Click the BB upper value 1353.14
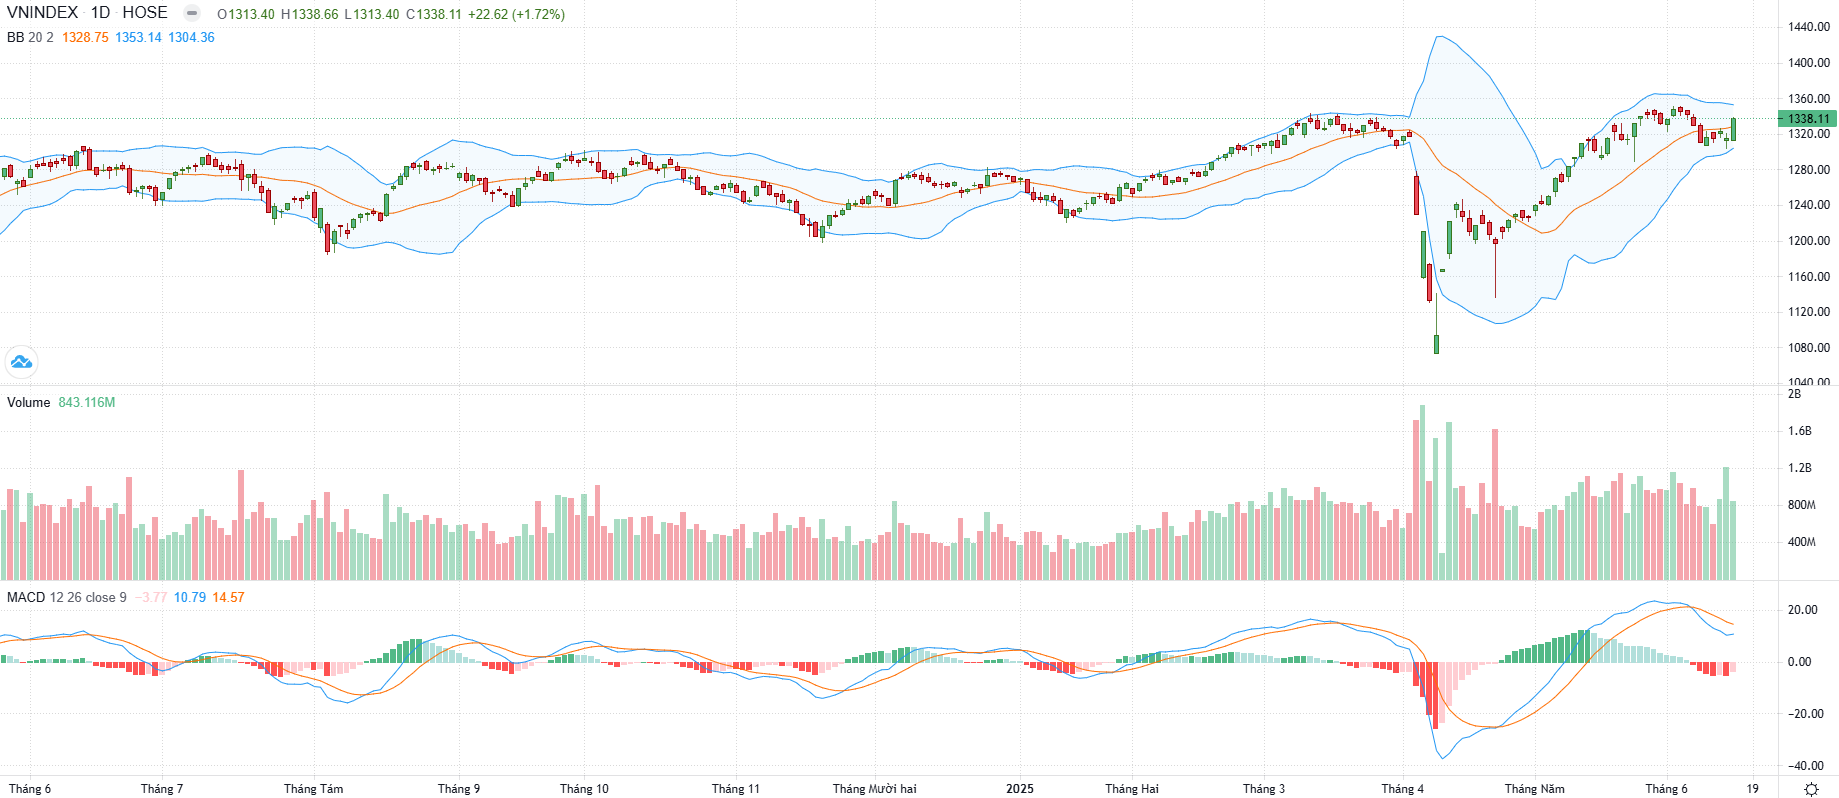The width and height of the screenshot is (1839, 798). click(138, 37)
